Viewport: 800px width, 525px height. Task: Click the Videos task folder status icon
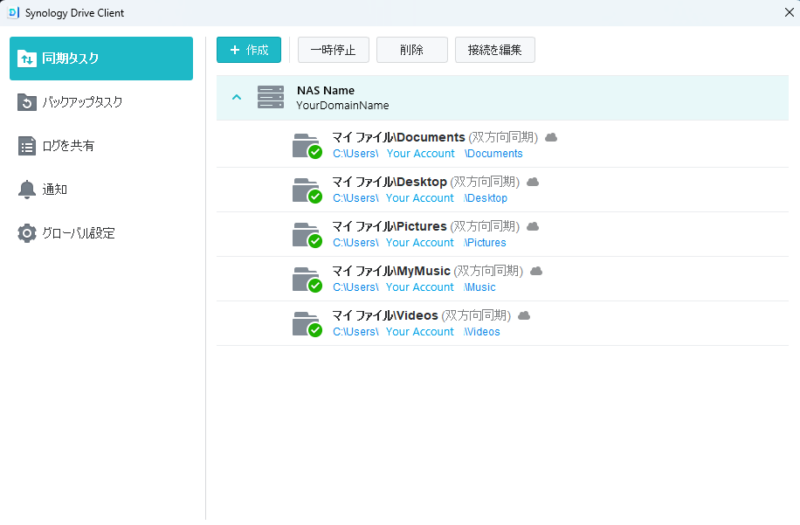307,323
